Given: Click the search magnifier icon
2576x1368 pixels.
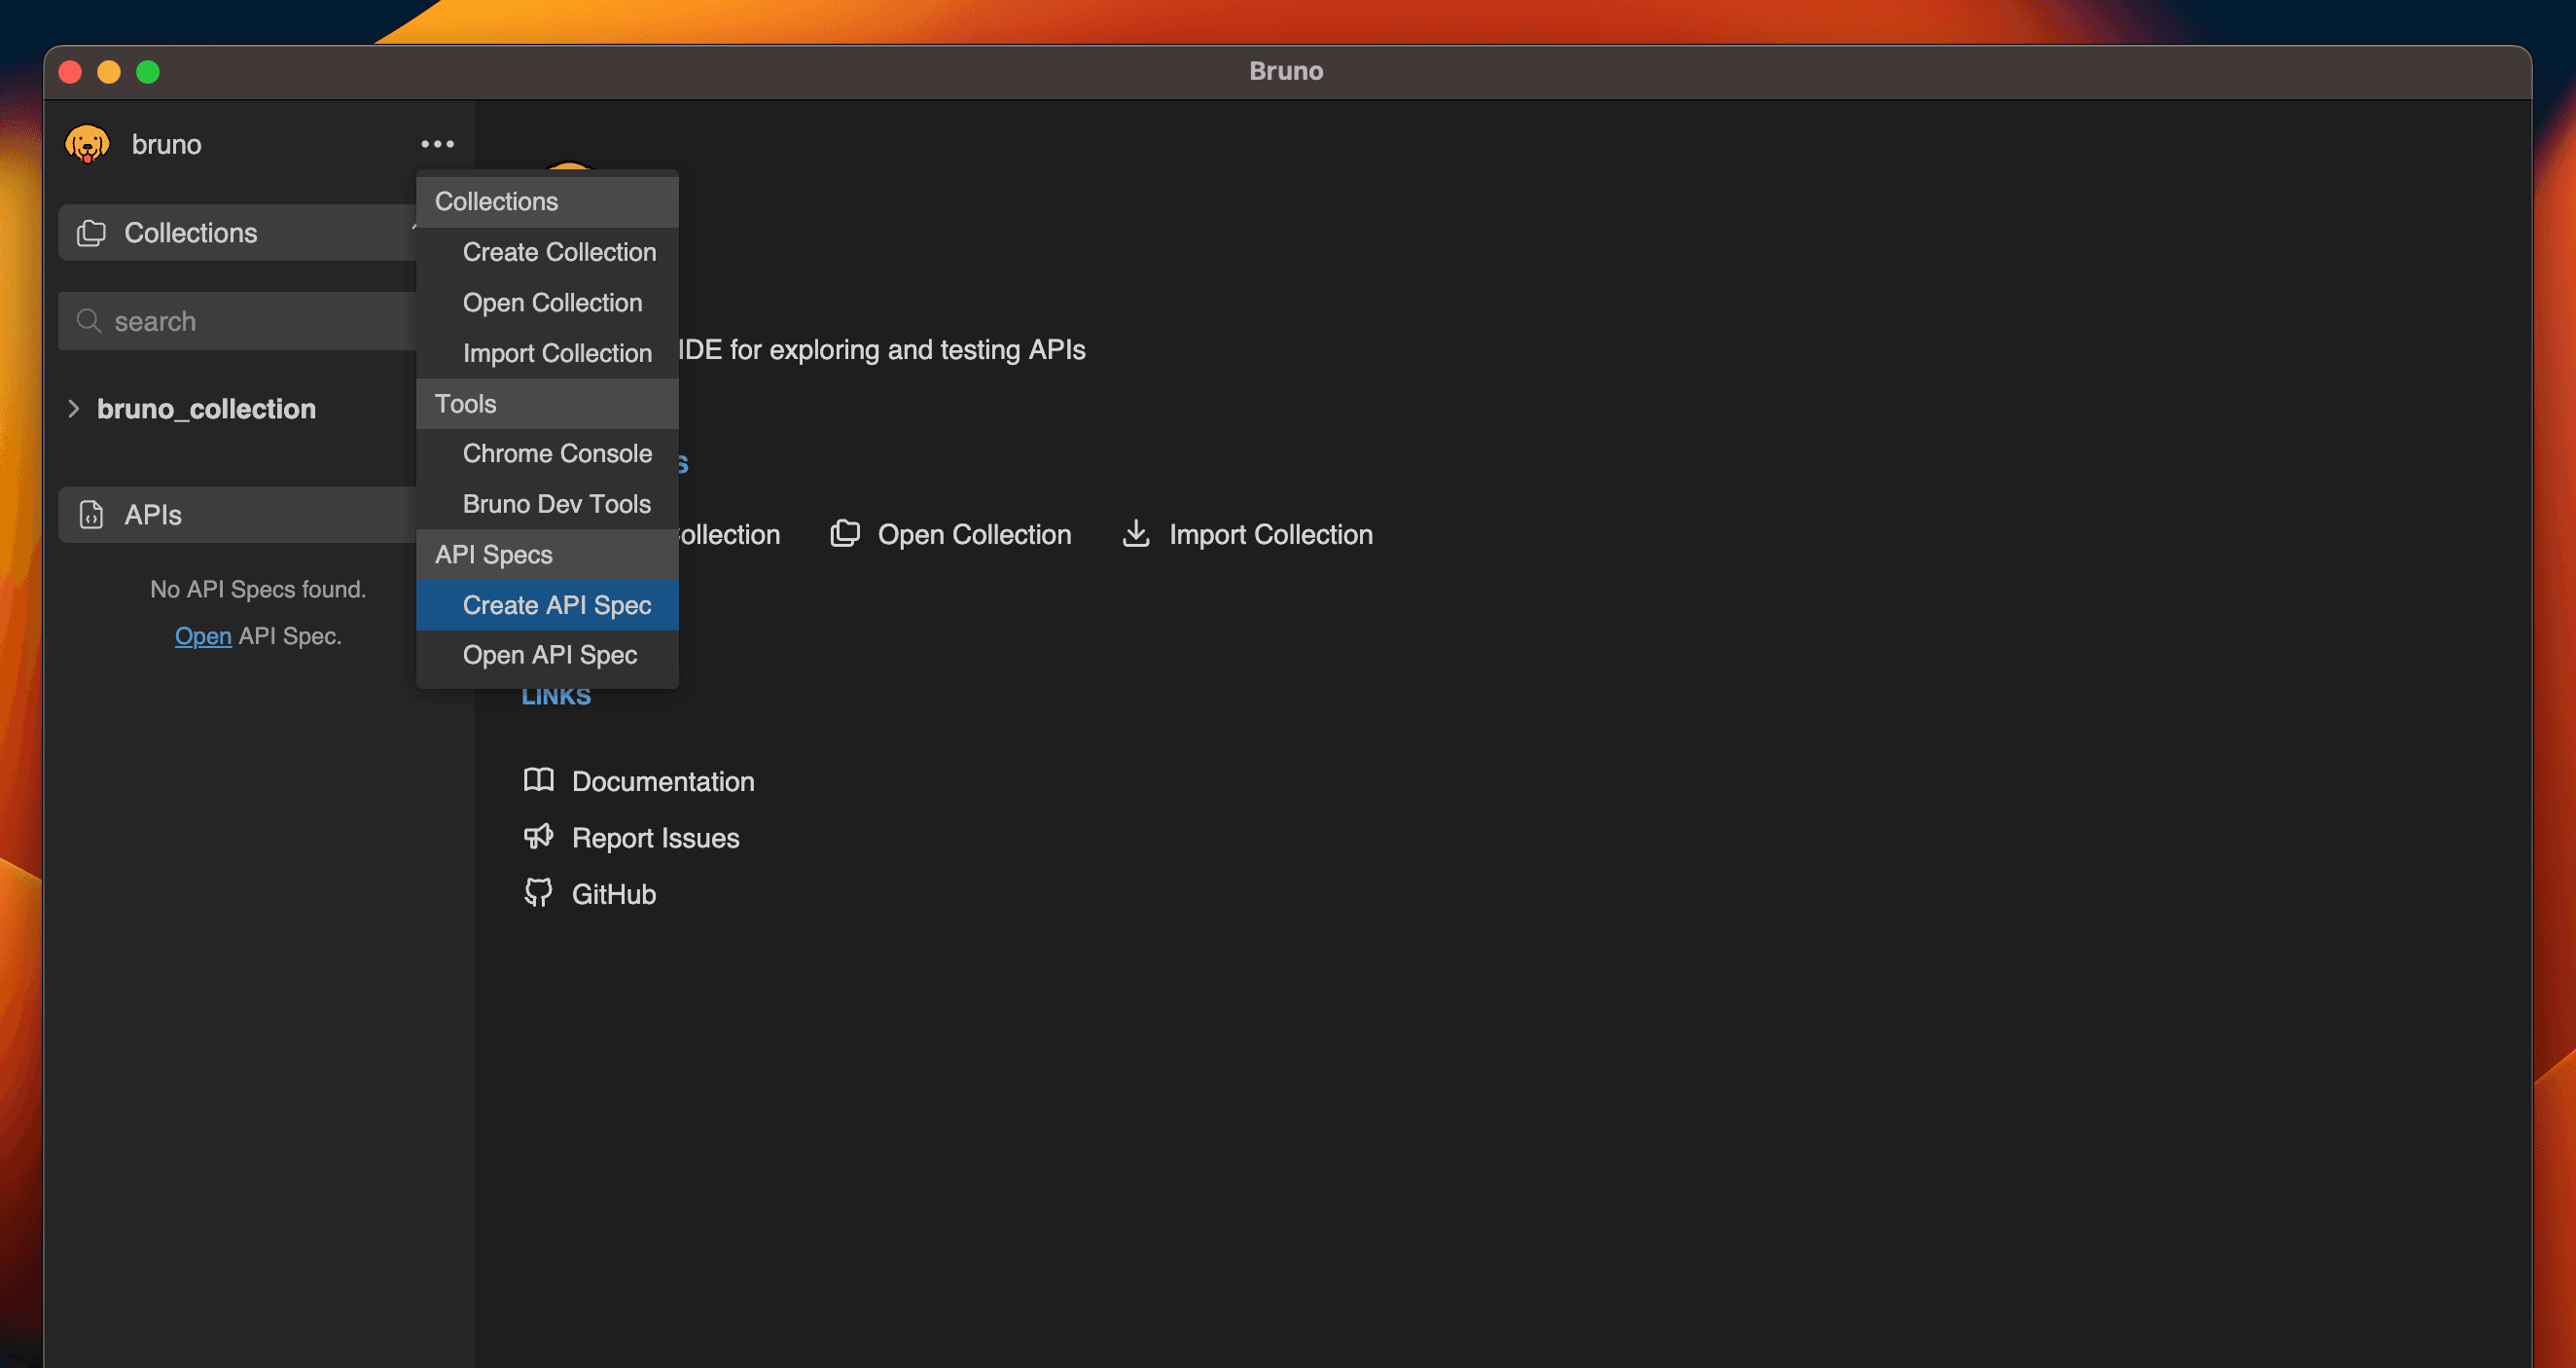Looking at the screenshot, I should tap(90, 321).
